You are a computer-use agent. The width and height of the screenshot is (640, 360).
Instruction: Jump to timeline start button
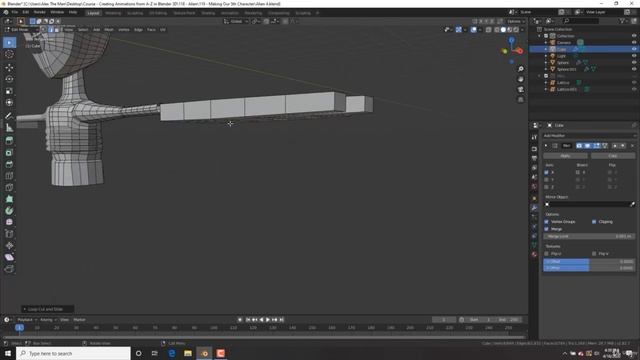coord(248,320)
